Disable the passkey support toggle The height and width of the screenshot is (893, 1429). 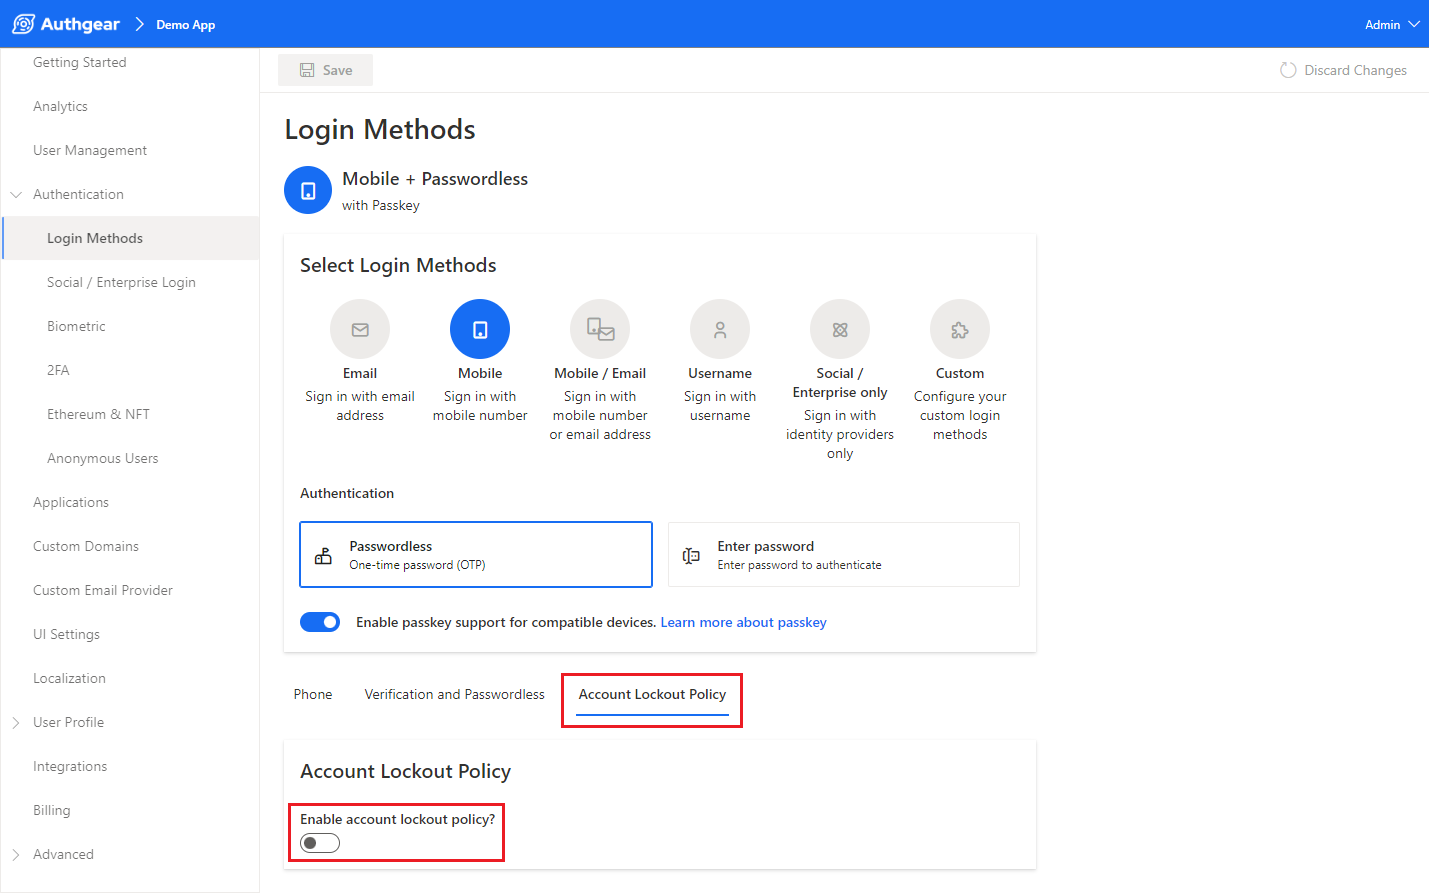[320, 622]
